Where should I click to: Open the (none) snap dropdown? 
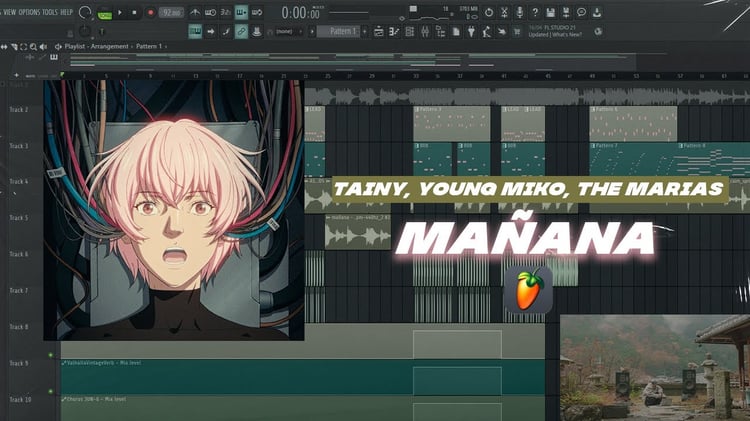(x=287, y=32)
